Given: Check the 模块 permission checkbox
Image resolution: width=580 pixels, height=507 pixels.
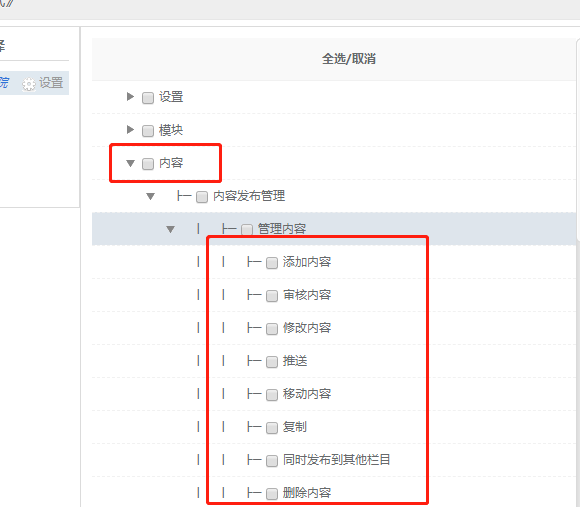Looking at the screenshot, I should pos(148,131).
